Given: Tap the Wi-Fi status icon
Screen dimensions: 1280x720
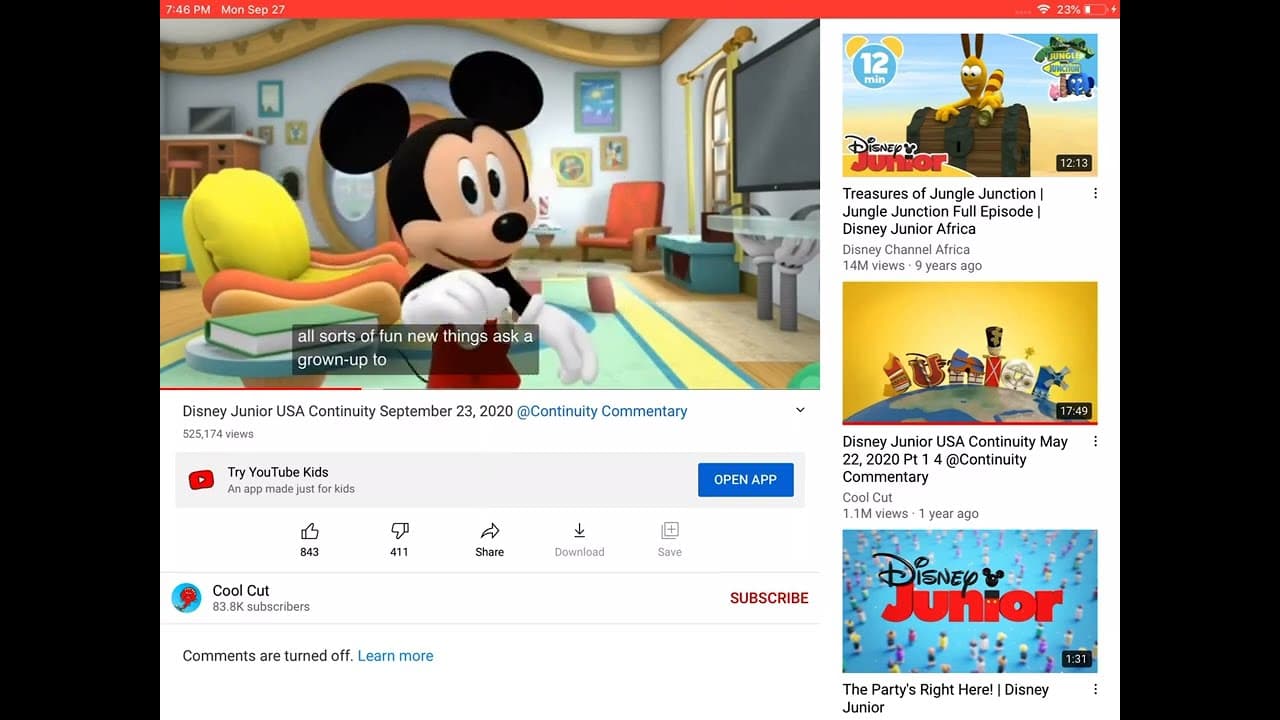Looking at the screenshot, I should 1044,9.
